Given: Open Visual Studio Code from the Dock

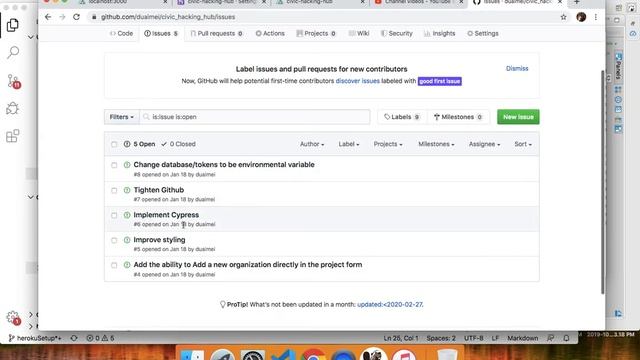Looking at the screenshot, I should click(x=283, y=356).
